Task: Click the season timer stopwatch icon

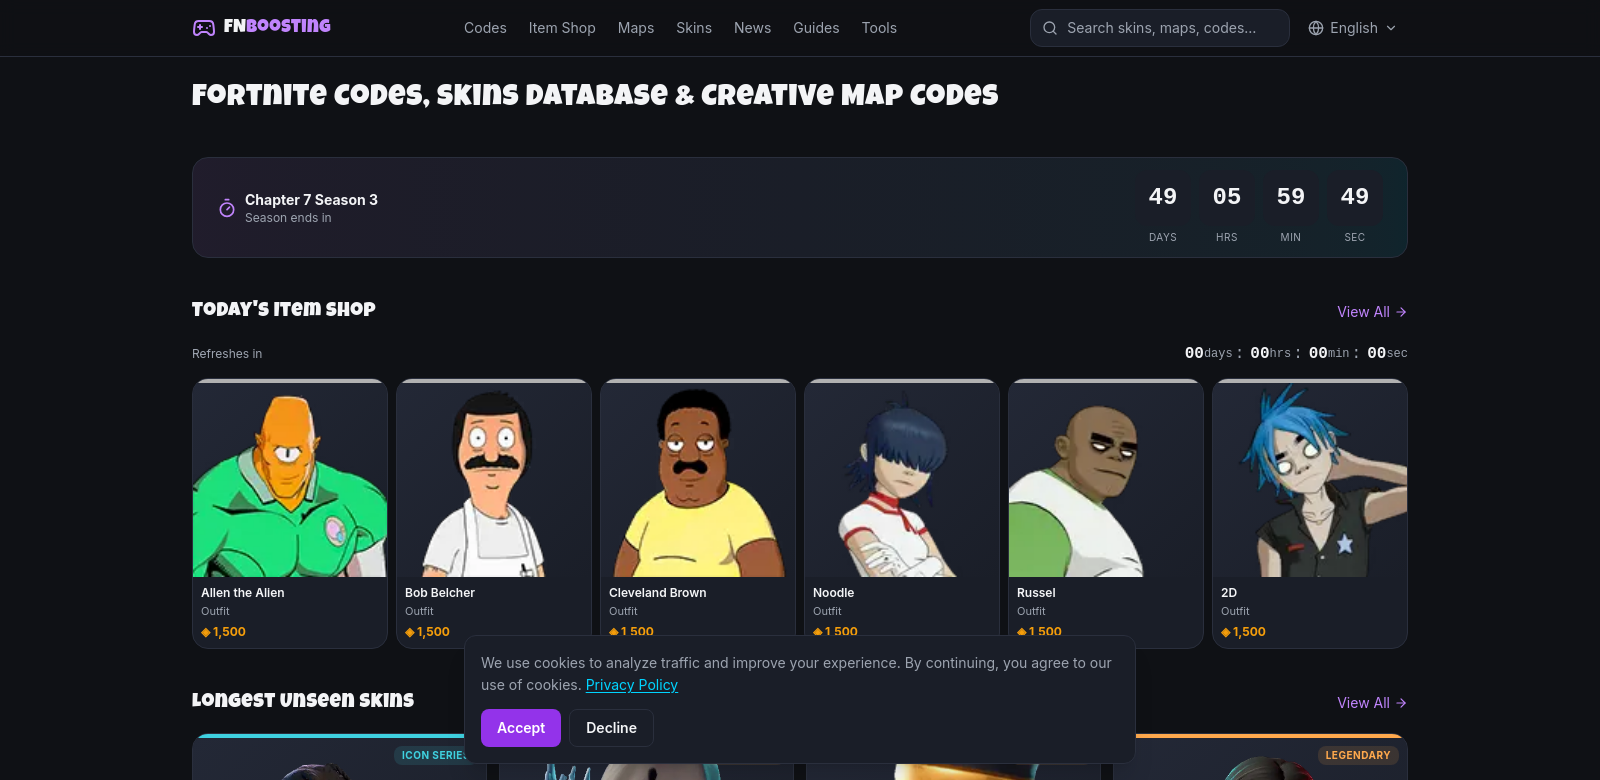Action: point(227,208)
